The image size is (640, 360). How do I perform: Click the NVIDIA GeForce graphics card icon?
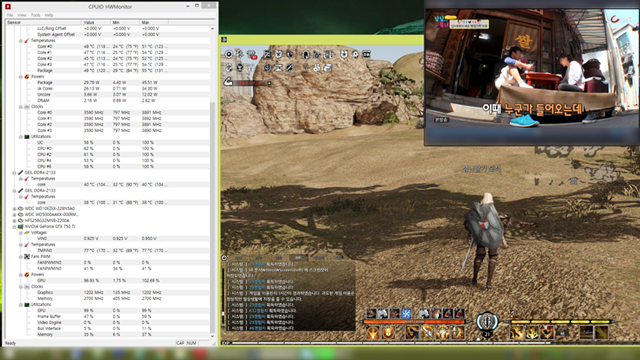[20, 227]
